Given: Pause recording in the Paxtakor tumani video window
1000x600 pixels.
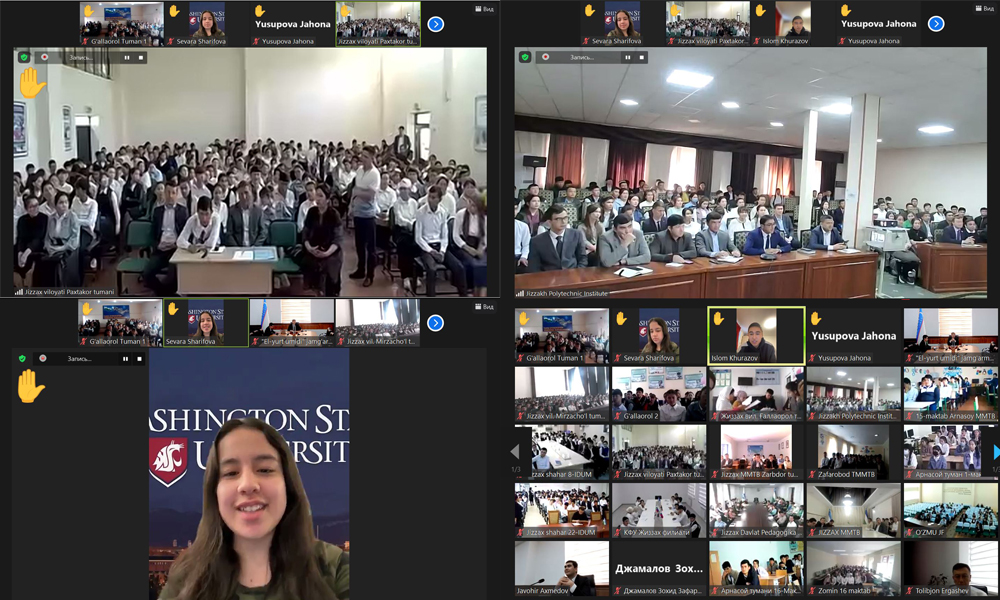Looking at the screenshot, I should (126, 57).
